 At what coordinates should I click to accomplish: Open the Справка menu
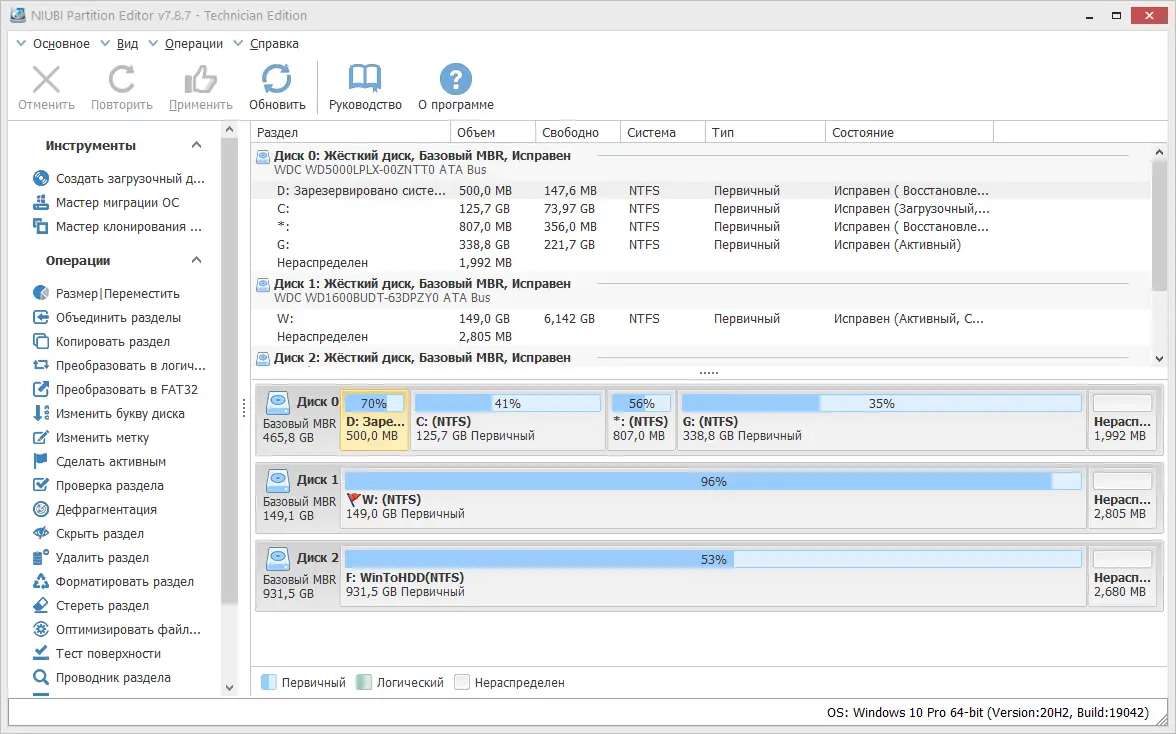[x=273, y=44]
